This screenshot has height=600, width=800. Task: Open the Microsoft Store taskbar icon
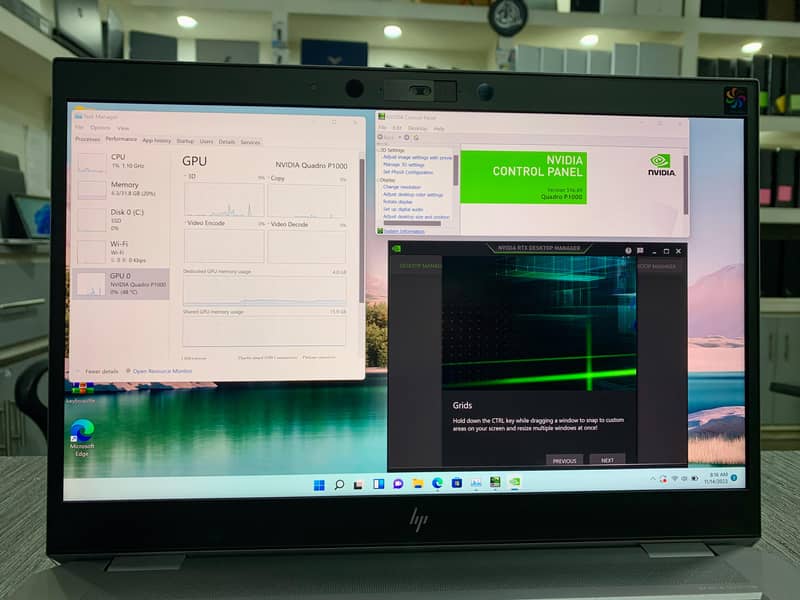pyautogui.click(x=456, y=484)
